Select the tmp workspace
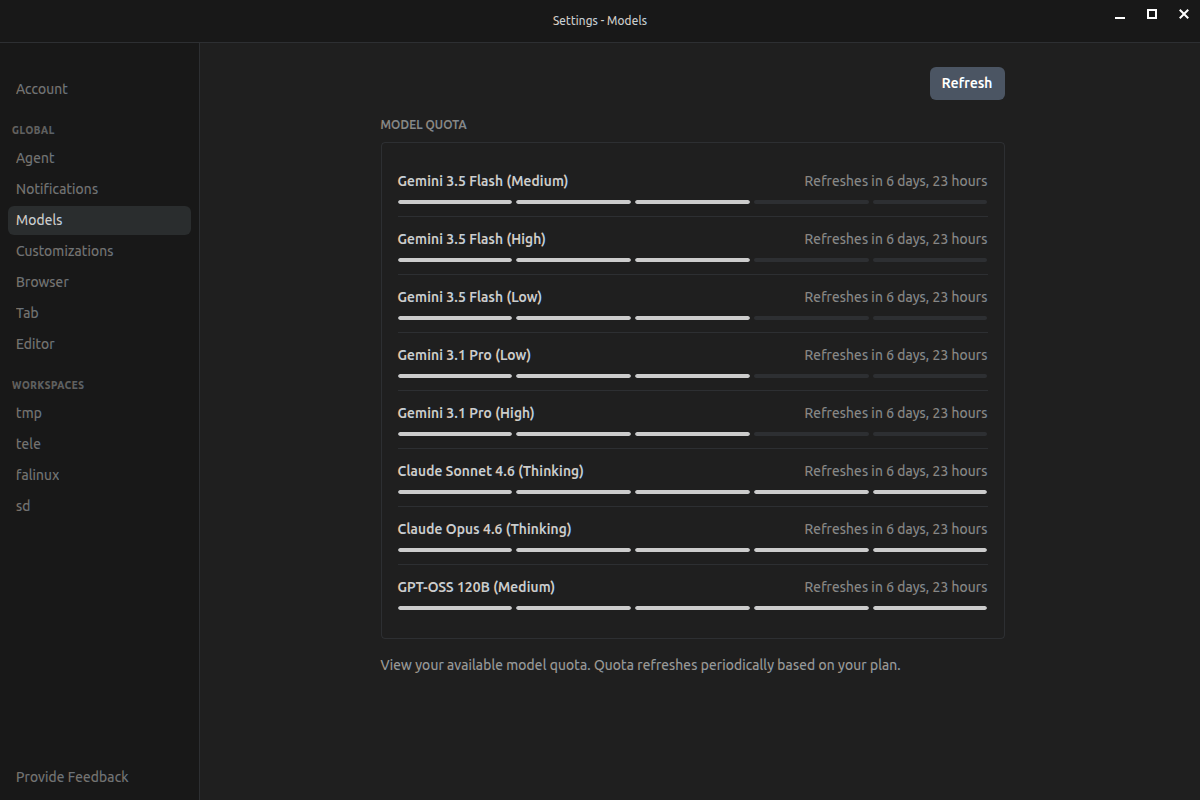Screen dimensions: 1200x800 (29, 413)
